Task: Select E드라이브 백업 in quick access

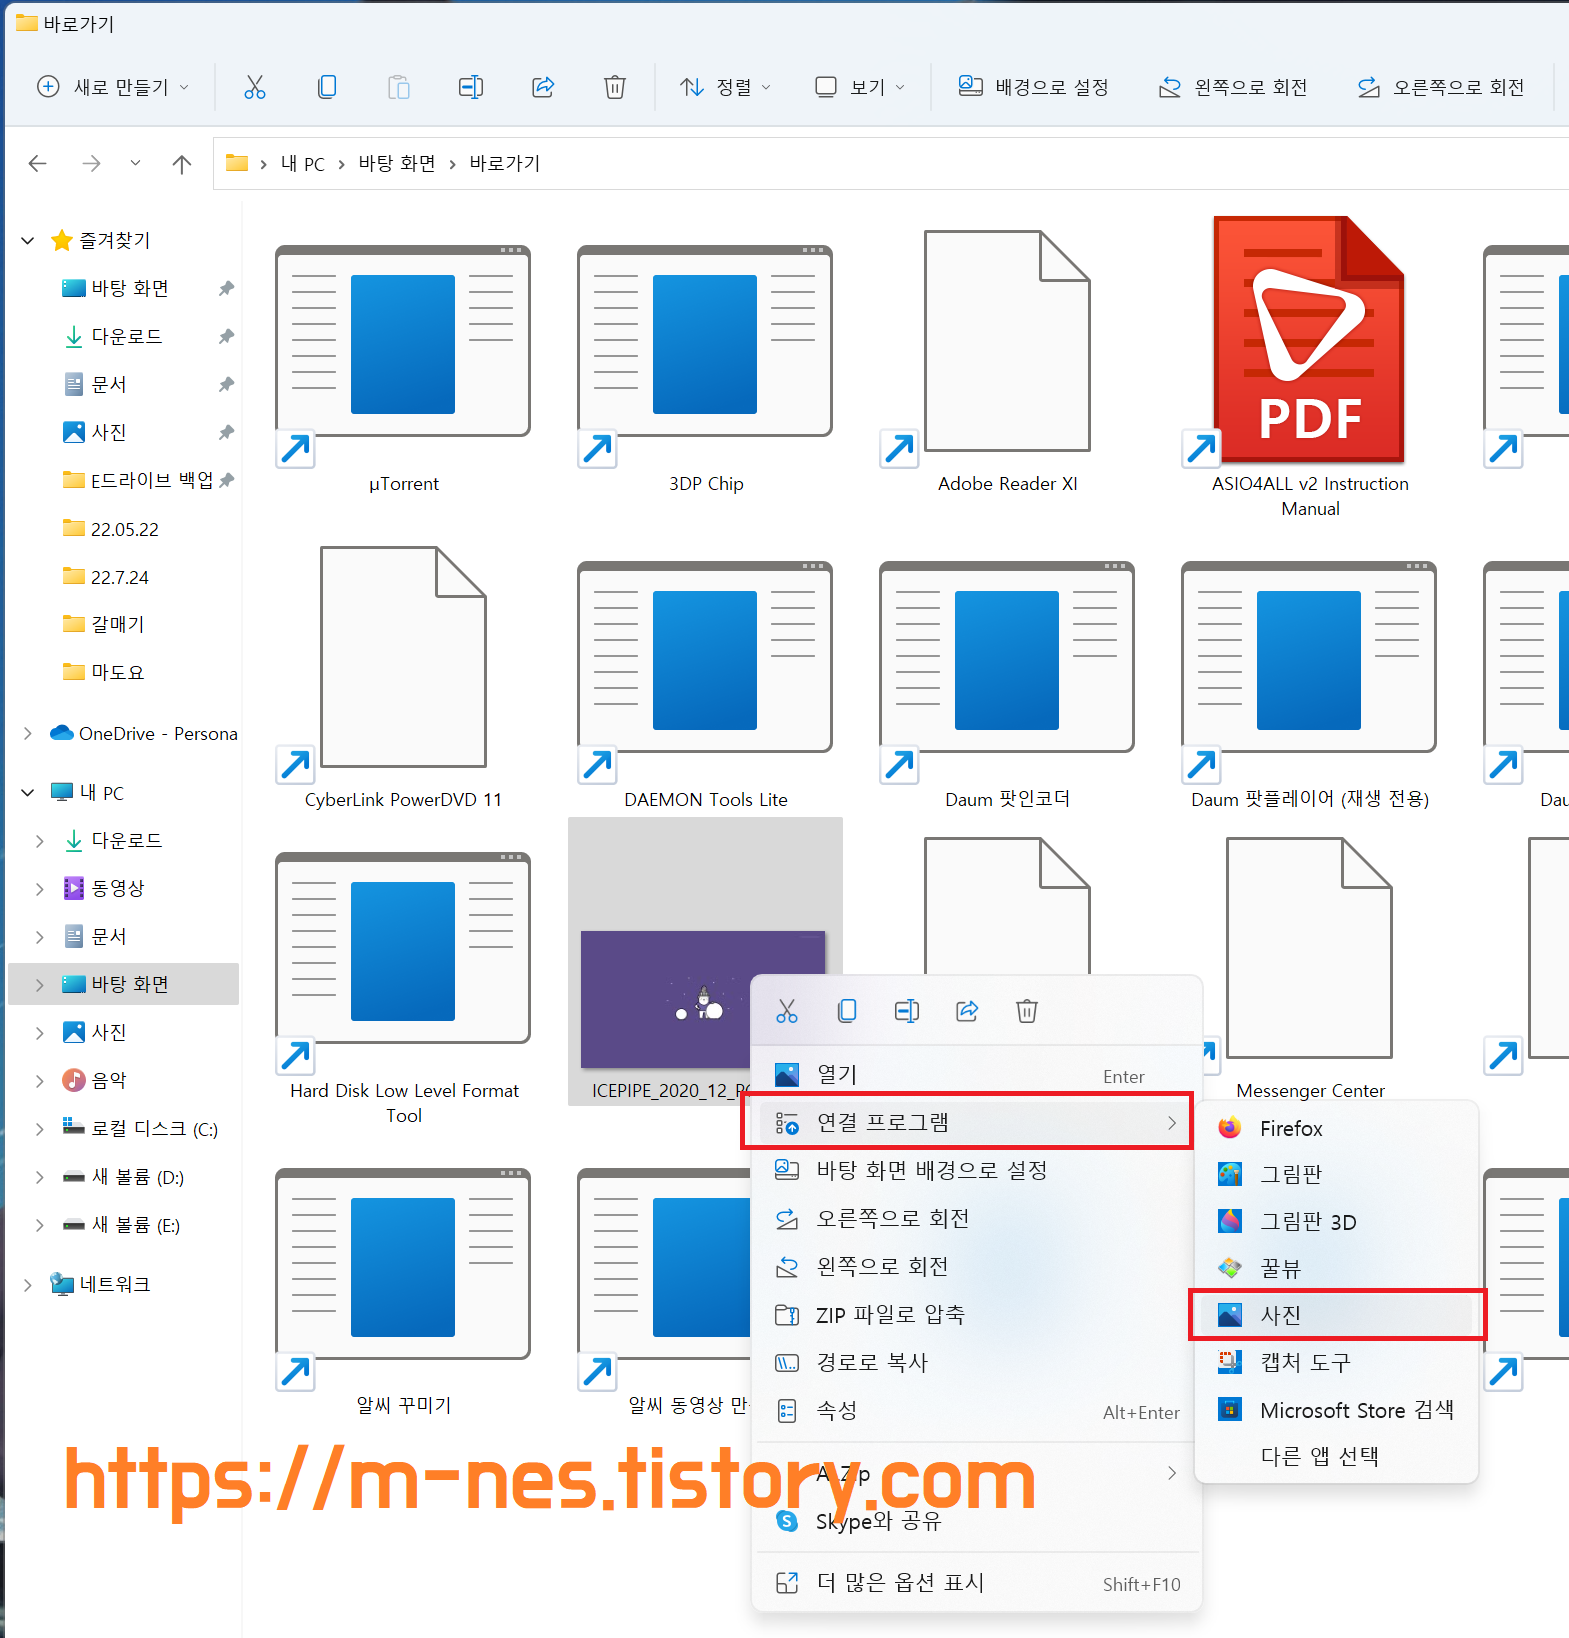Action: (152, 480)
